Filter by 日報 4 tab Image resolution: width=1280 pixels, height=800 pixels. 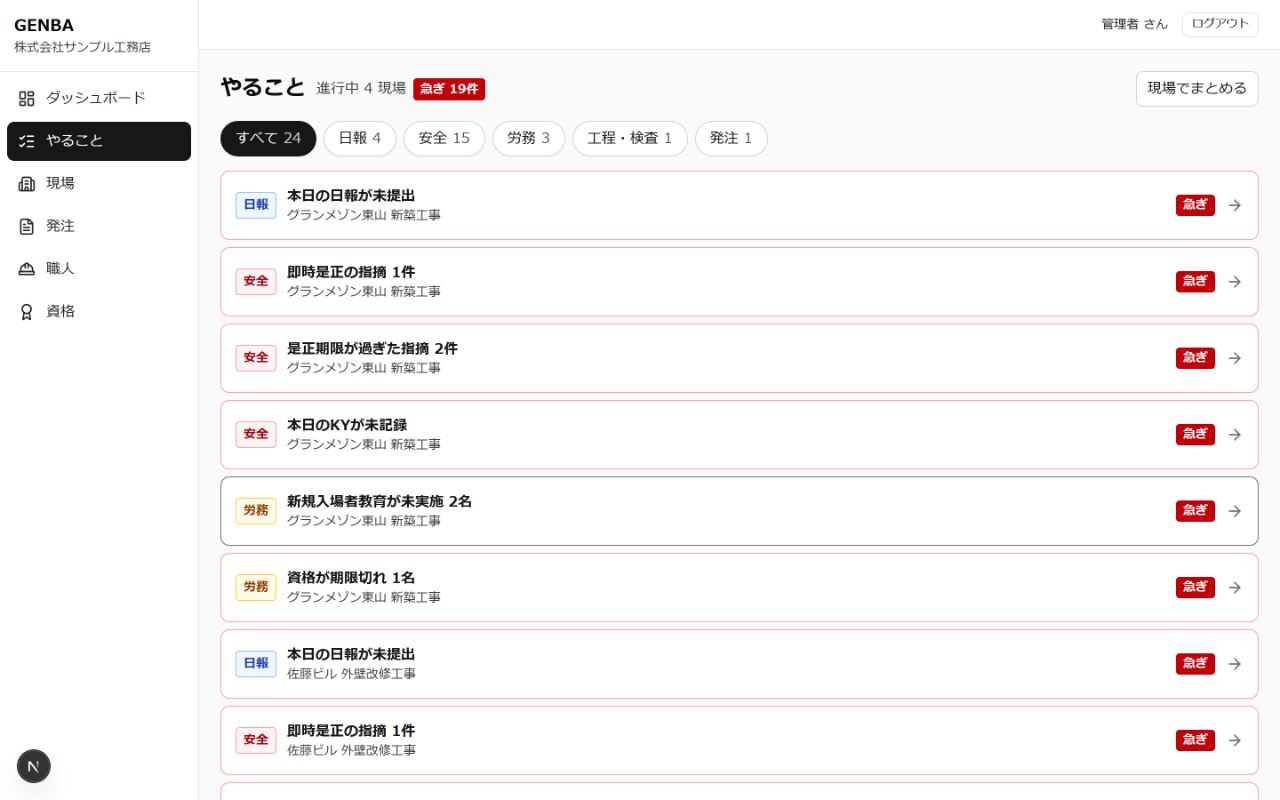(x=360, y=138)
